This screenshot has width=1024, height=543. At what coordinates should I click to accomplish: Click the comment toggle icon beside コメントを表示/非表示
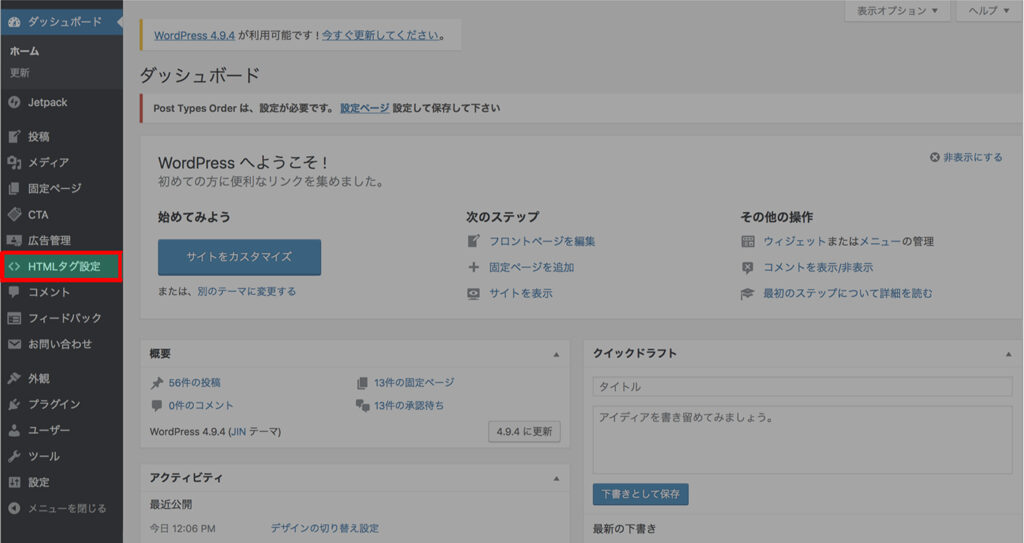748,267
